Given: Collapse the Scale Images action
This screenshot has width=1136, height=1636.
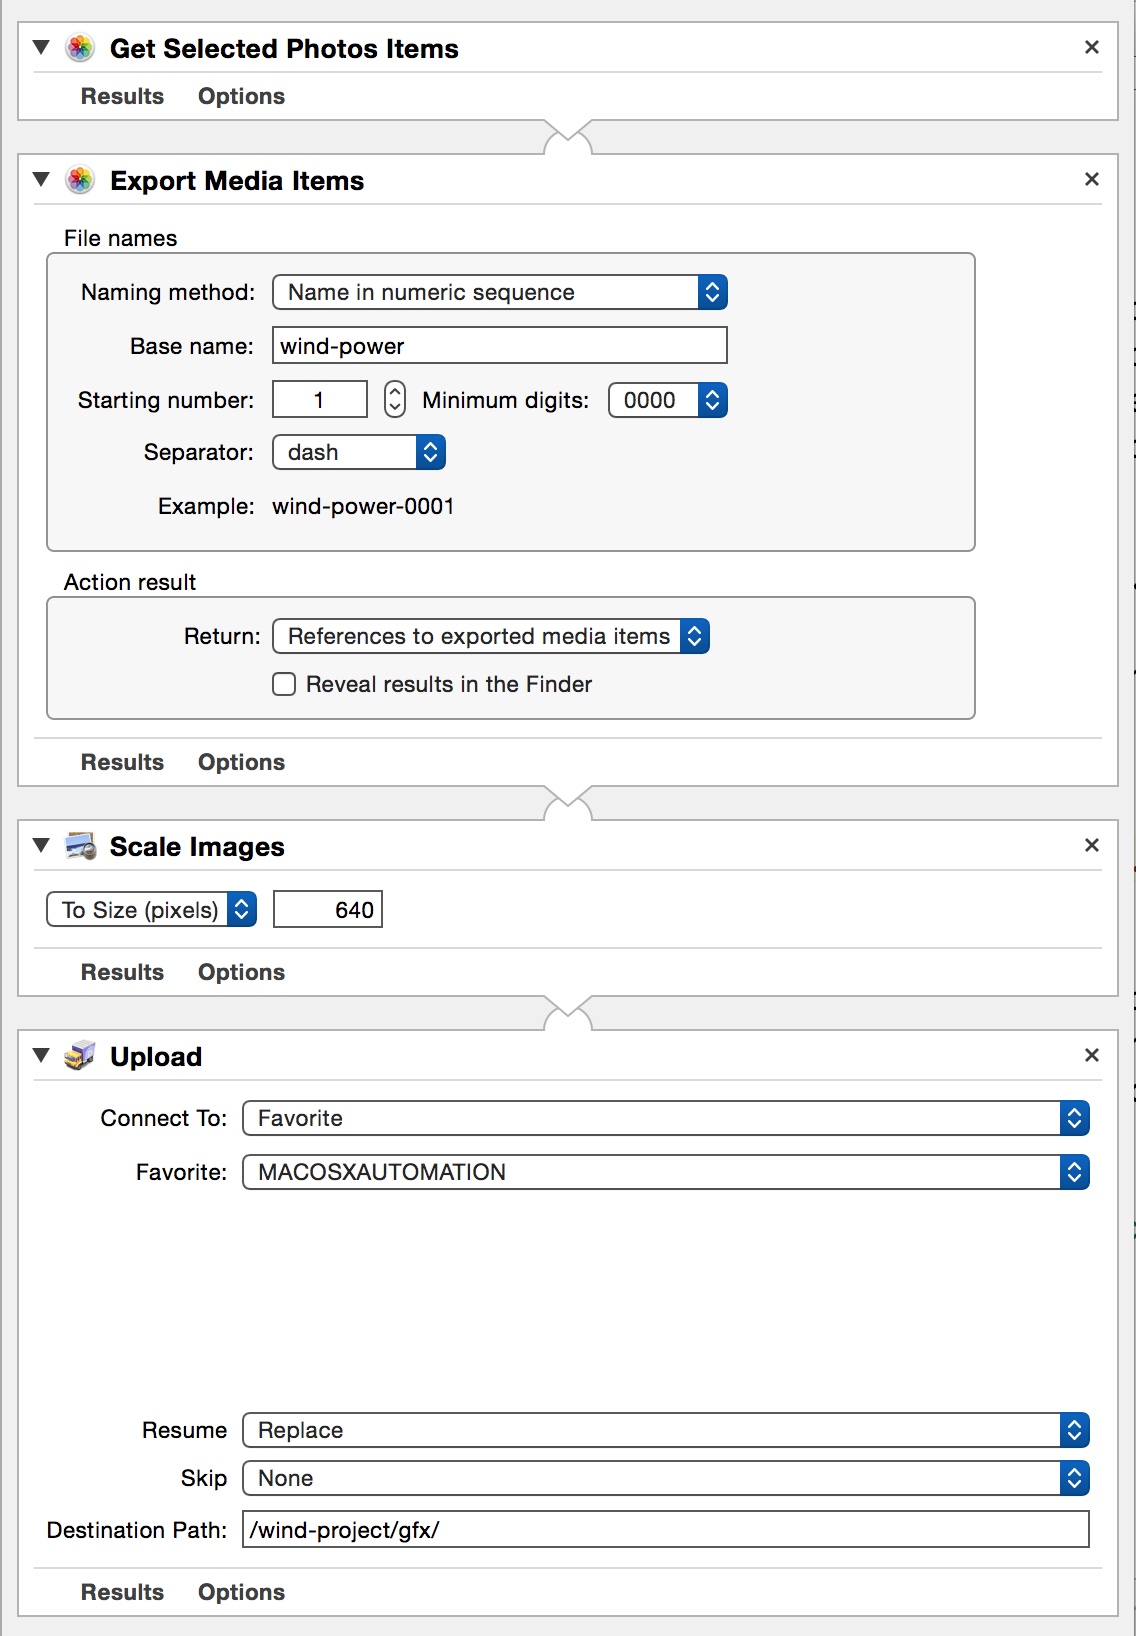Looking at the screenshot, I should (x=41, y=845).
